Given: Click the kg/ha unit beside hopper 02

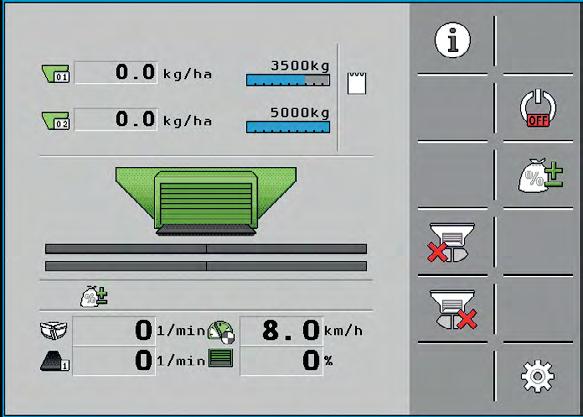Looking at the screenshot, I should (x=188, y=121).
